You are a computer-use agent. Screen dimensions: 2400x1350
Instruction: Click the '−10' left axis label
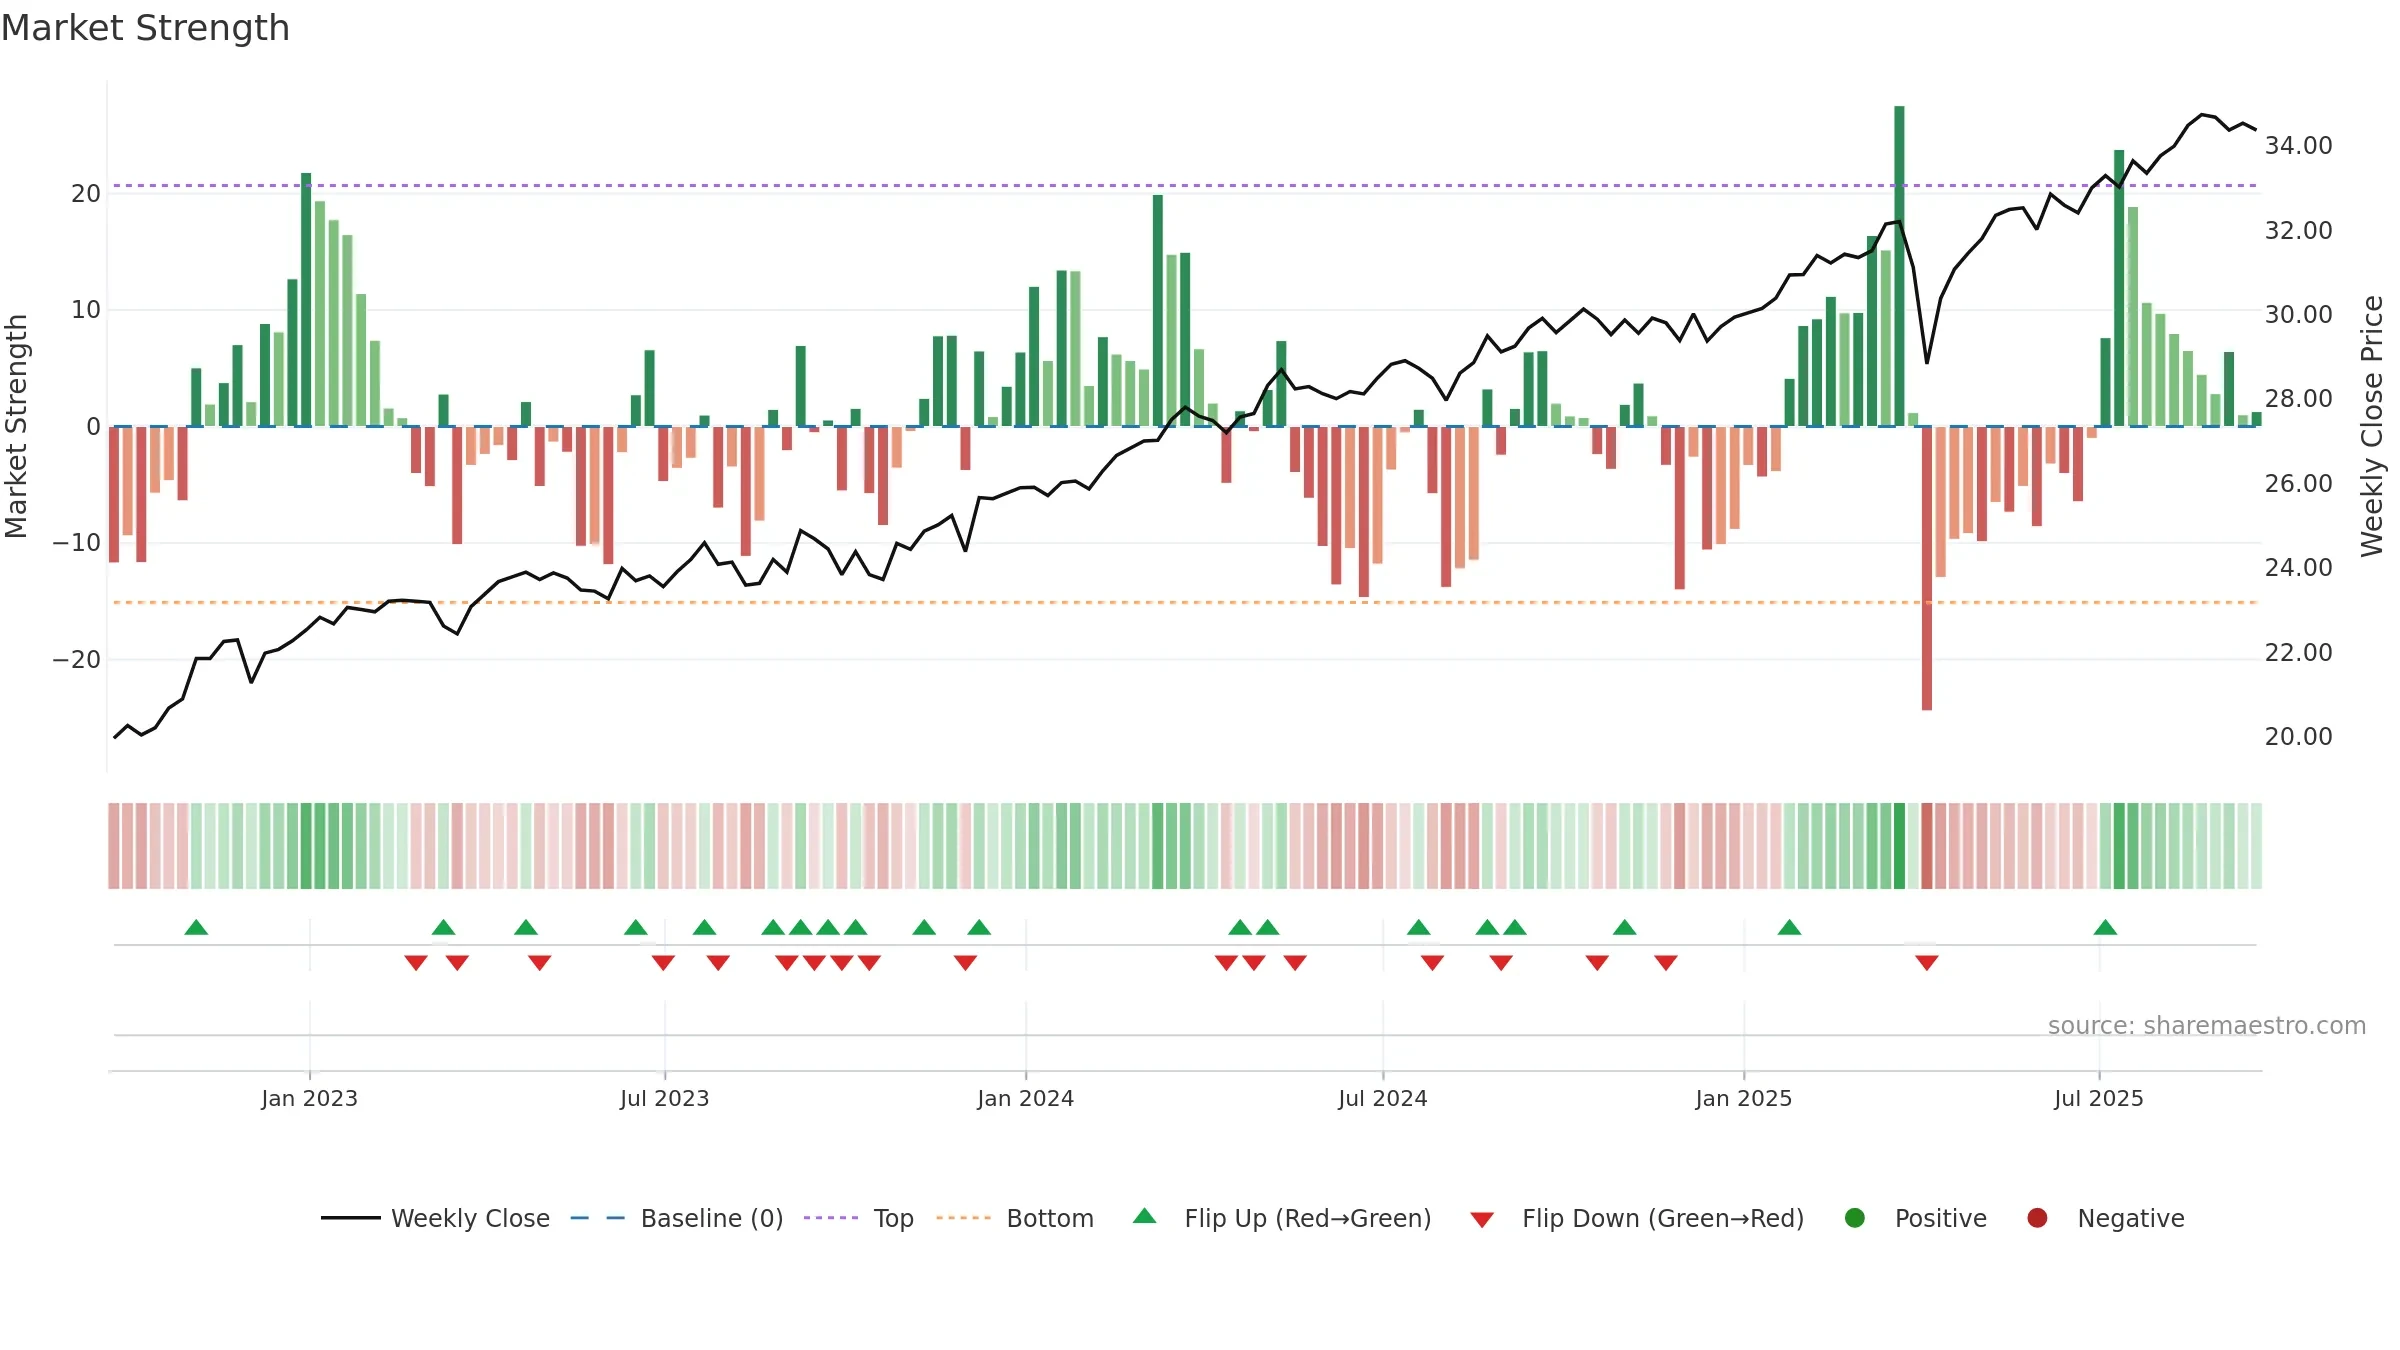(76, 542)
